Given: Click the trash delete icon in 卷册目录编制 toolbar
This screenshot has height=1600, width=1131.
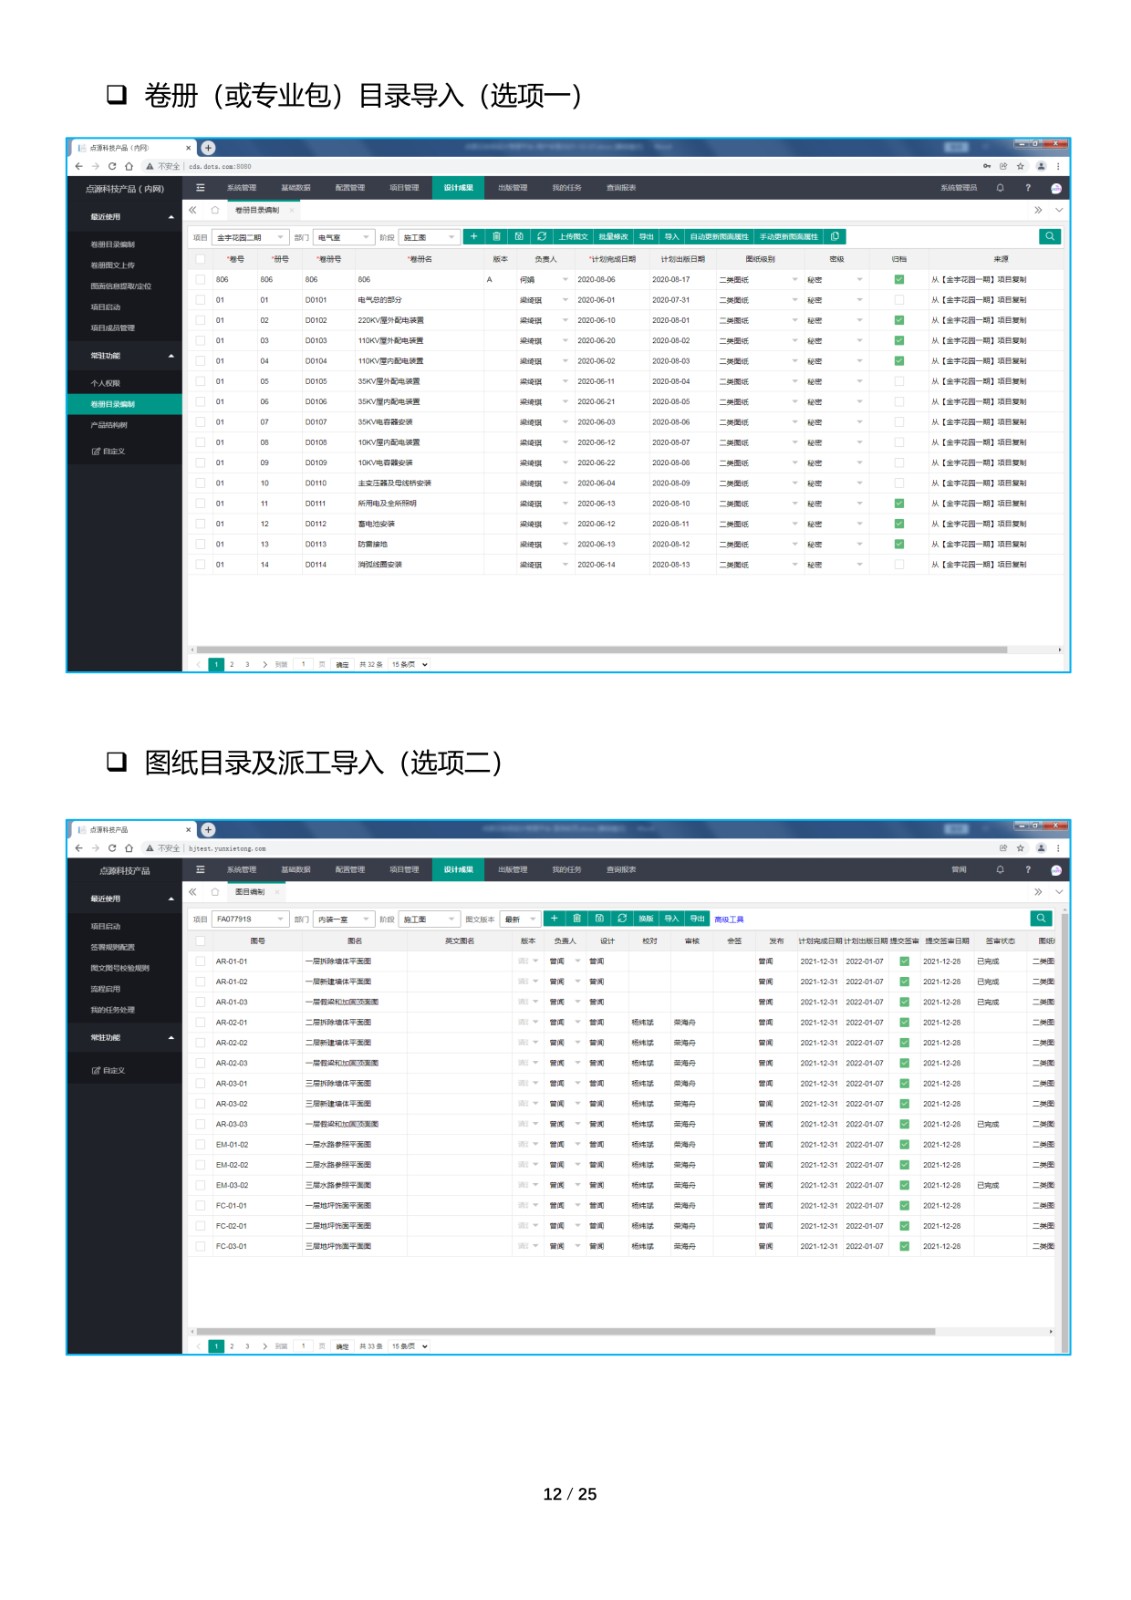Looking at the screenshot, I should (496, 237).
